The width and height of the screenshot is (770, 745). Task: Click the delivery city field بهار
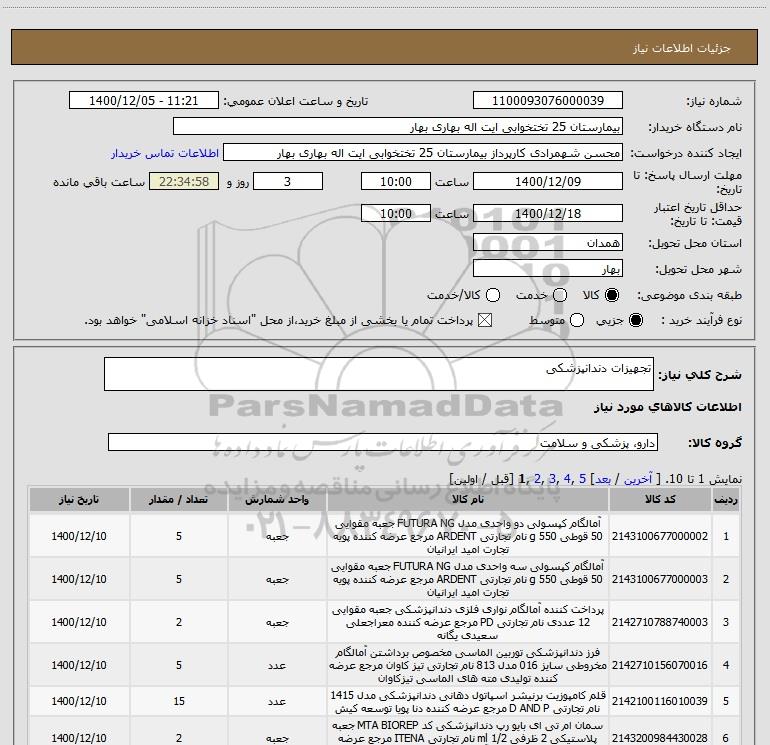point(548,269)
